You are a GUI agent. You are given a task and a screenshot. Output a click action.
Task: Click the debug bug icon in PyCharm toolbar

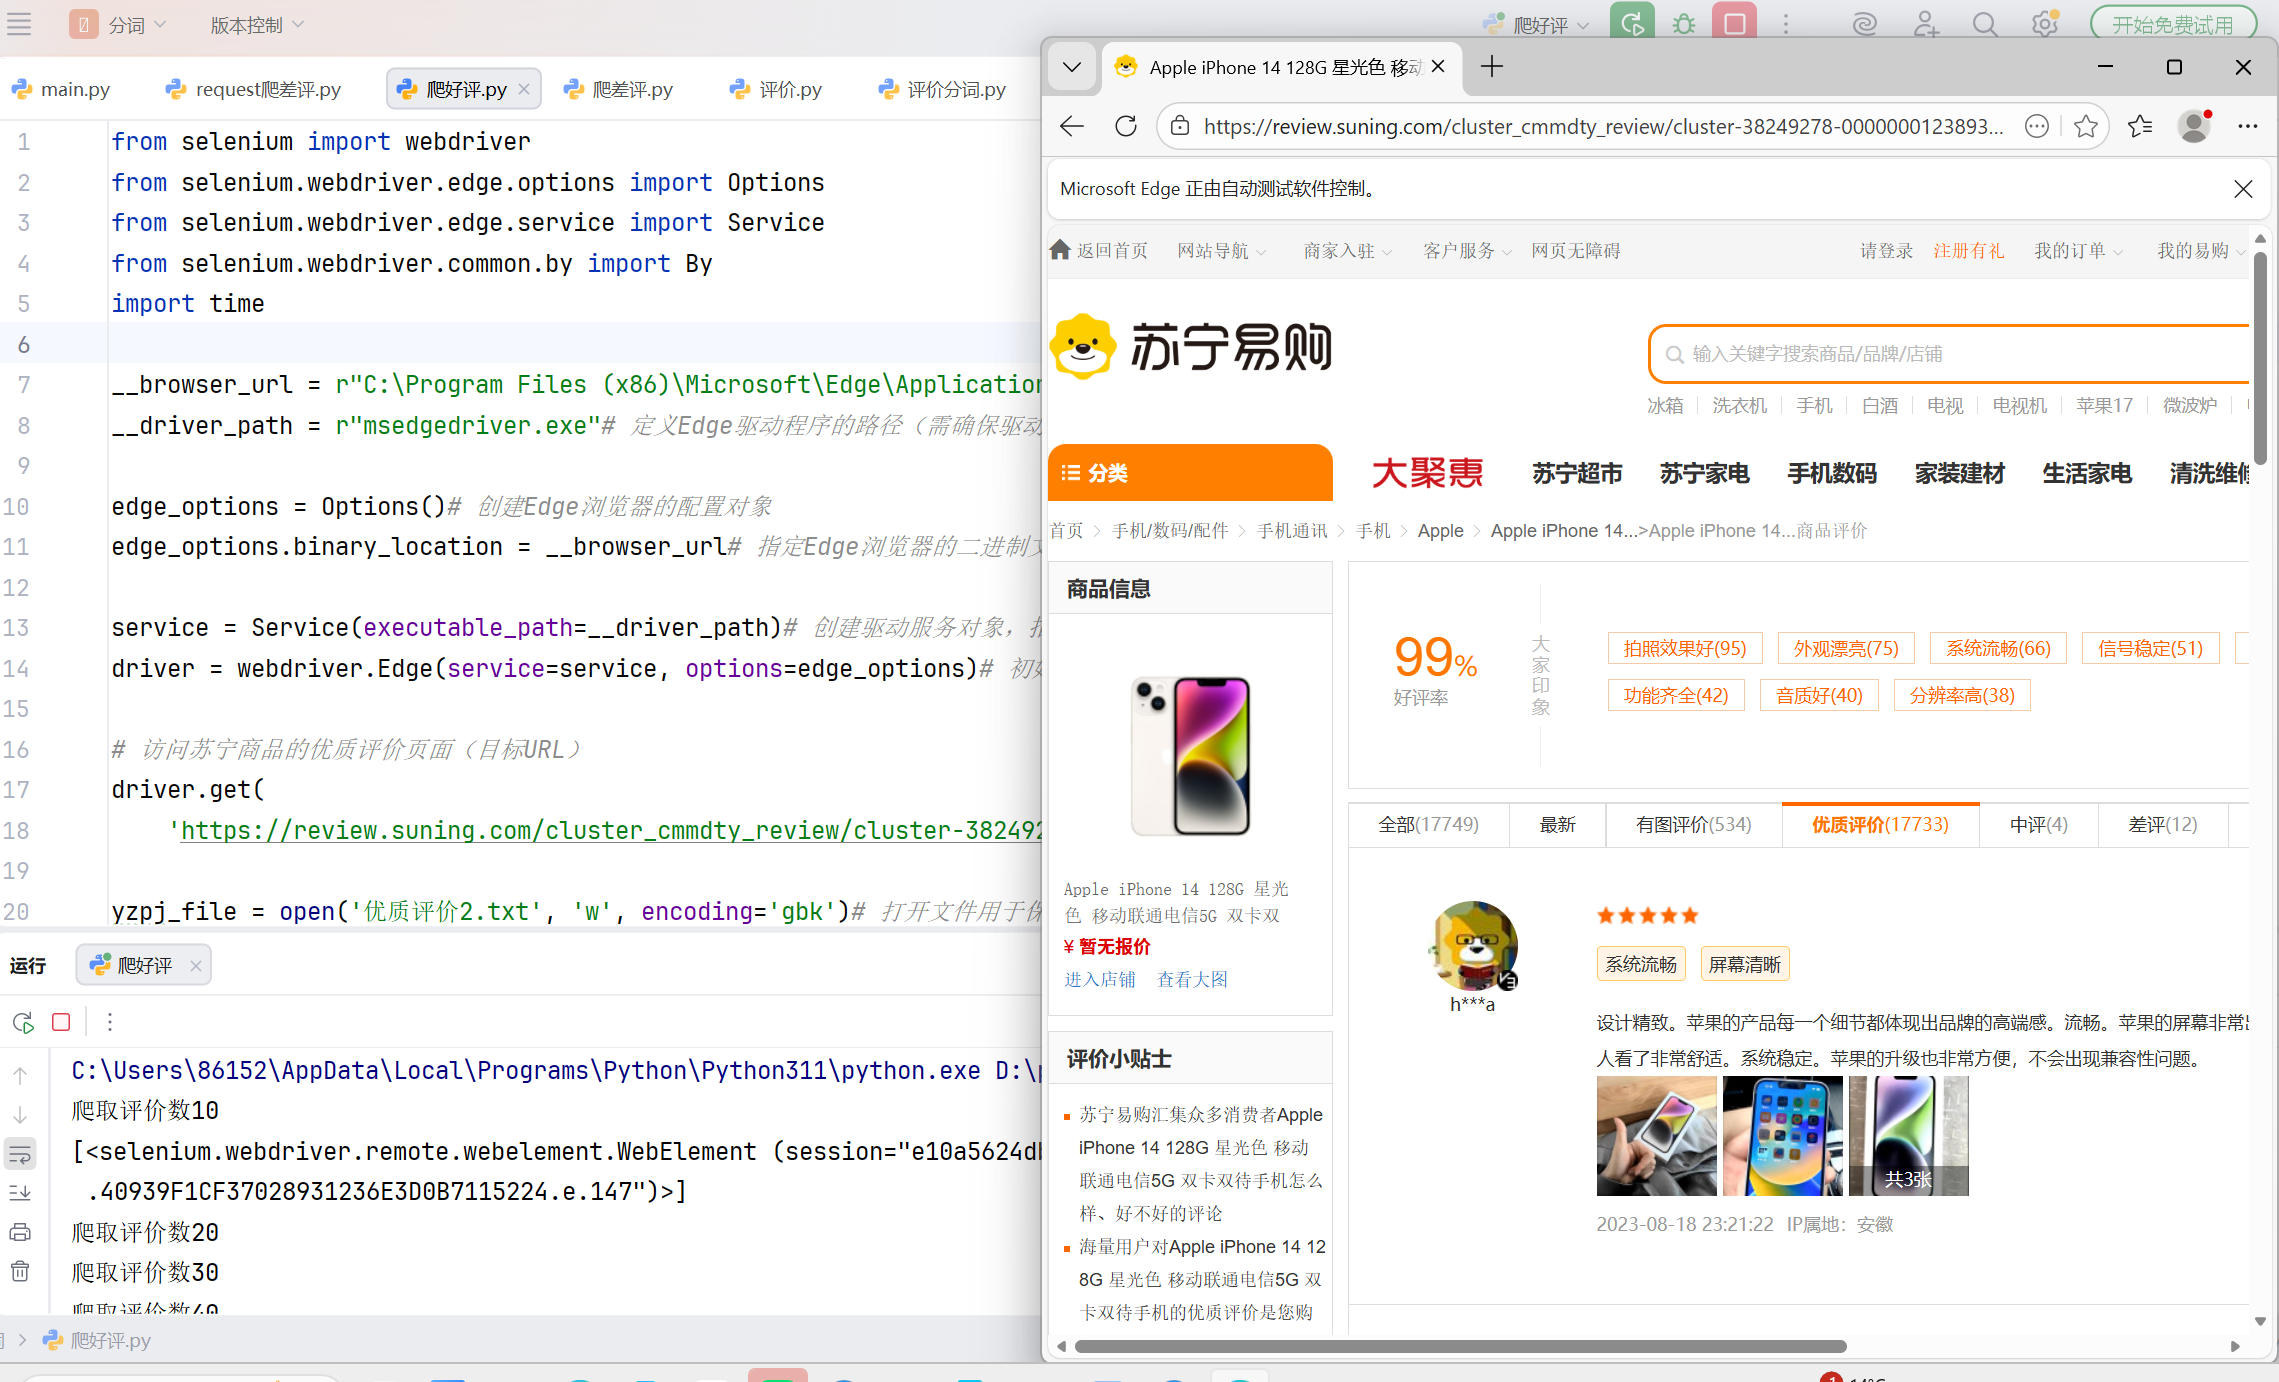coord(1684,24)
